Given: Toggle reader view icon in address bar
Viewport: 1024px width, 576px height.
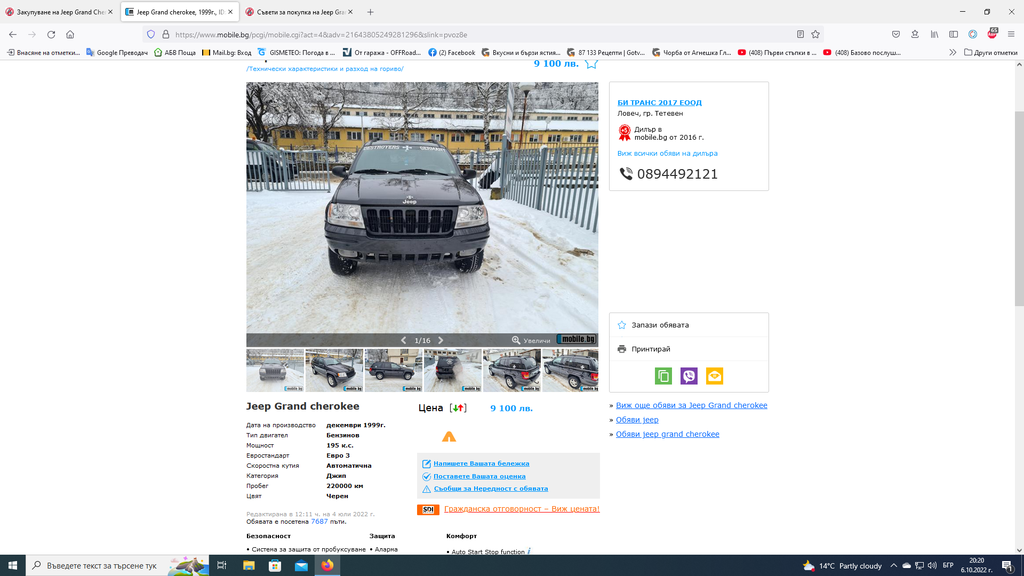Looking at the screenshot, I should pos(800,35).
